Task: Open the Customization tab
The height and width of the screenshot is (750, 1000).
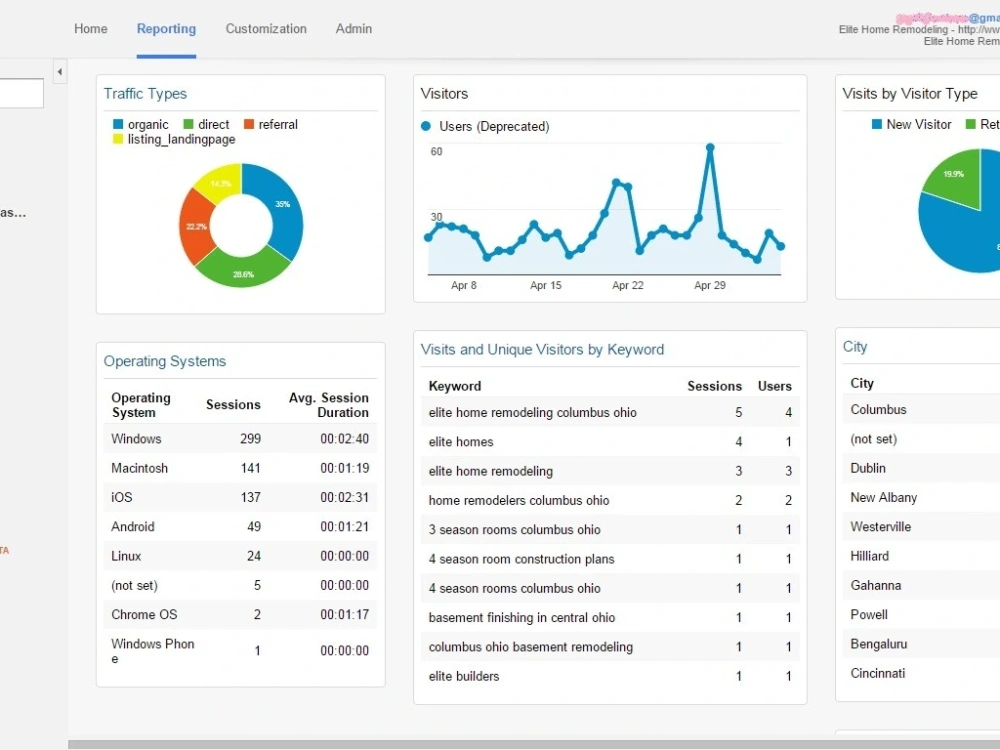Action: coord(266,29)
